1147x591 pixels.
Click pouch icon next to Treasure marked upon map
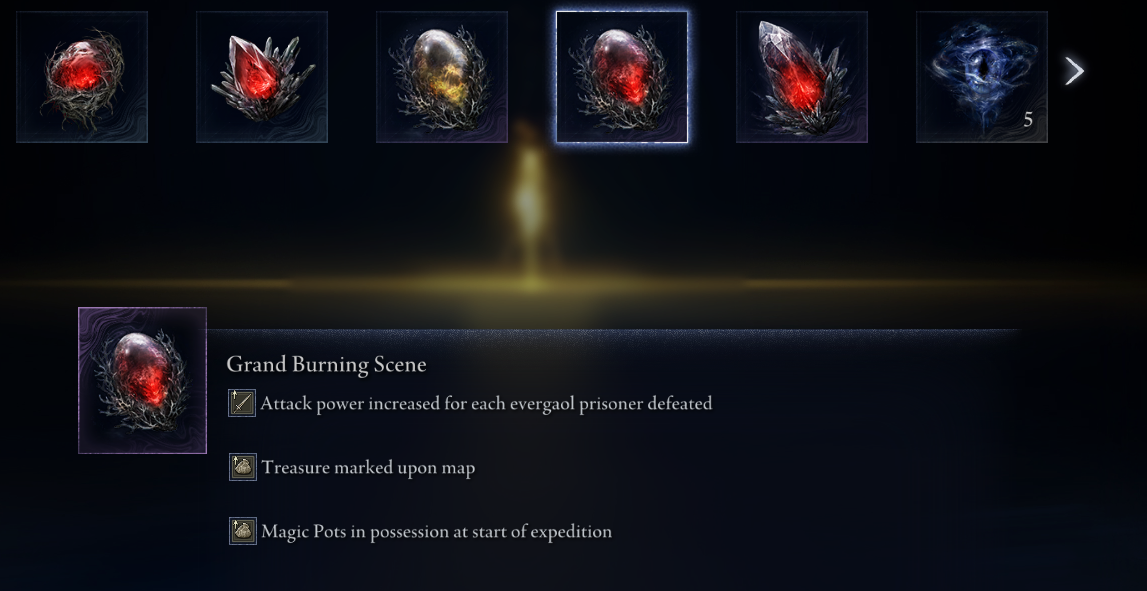click(242, 467)
